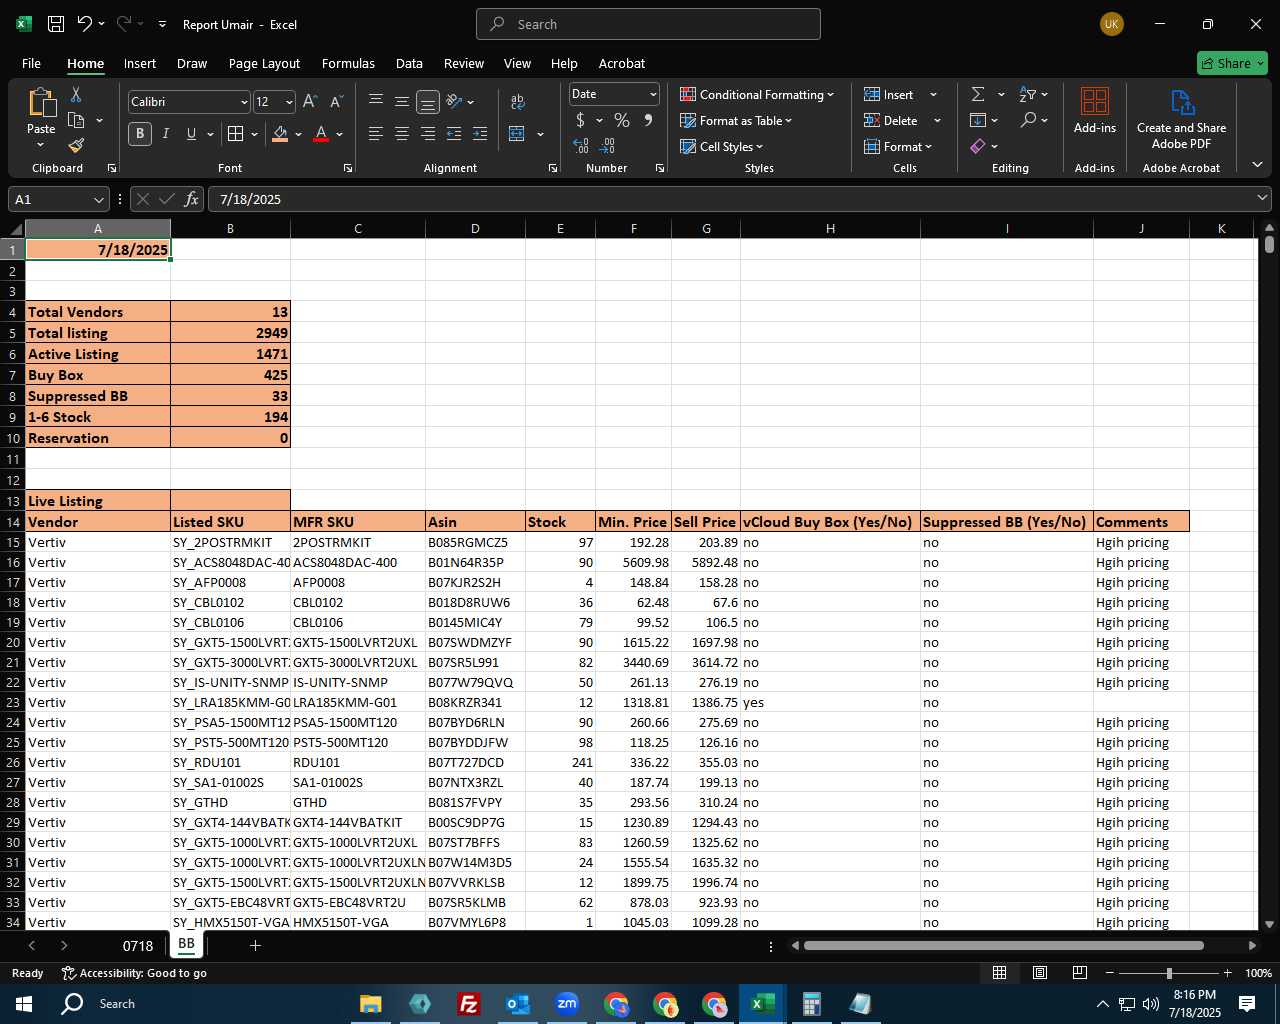Open the File menu
This screenshot has height=1024, width=1280.
coord(31,63)
